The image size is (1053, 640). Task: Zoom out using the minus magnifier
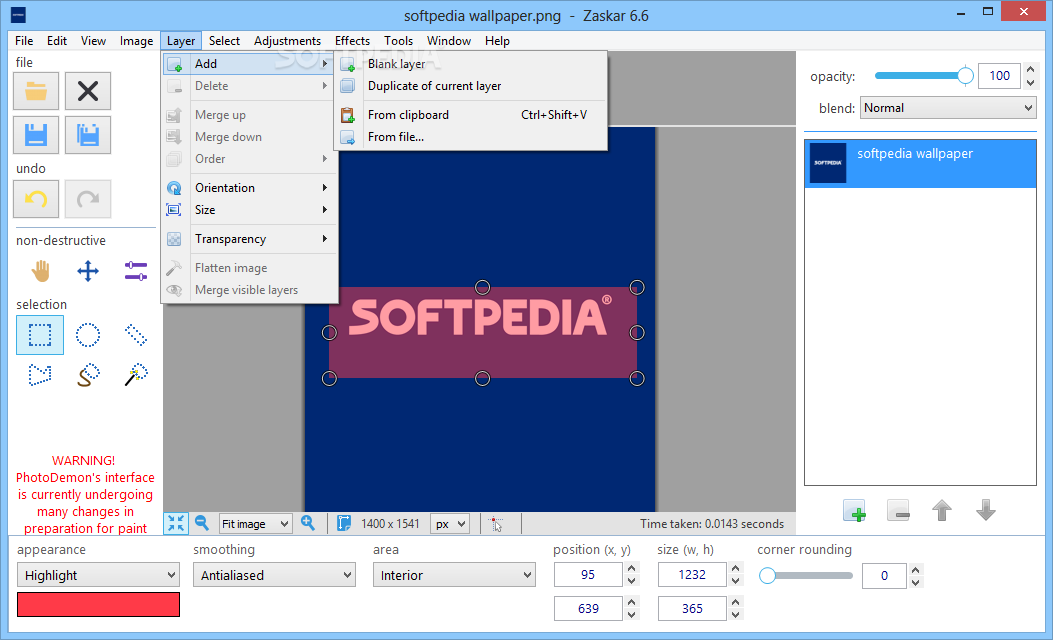201,522
